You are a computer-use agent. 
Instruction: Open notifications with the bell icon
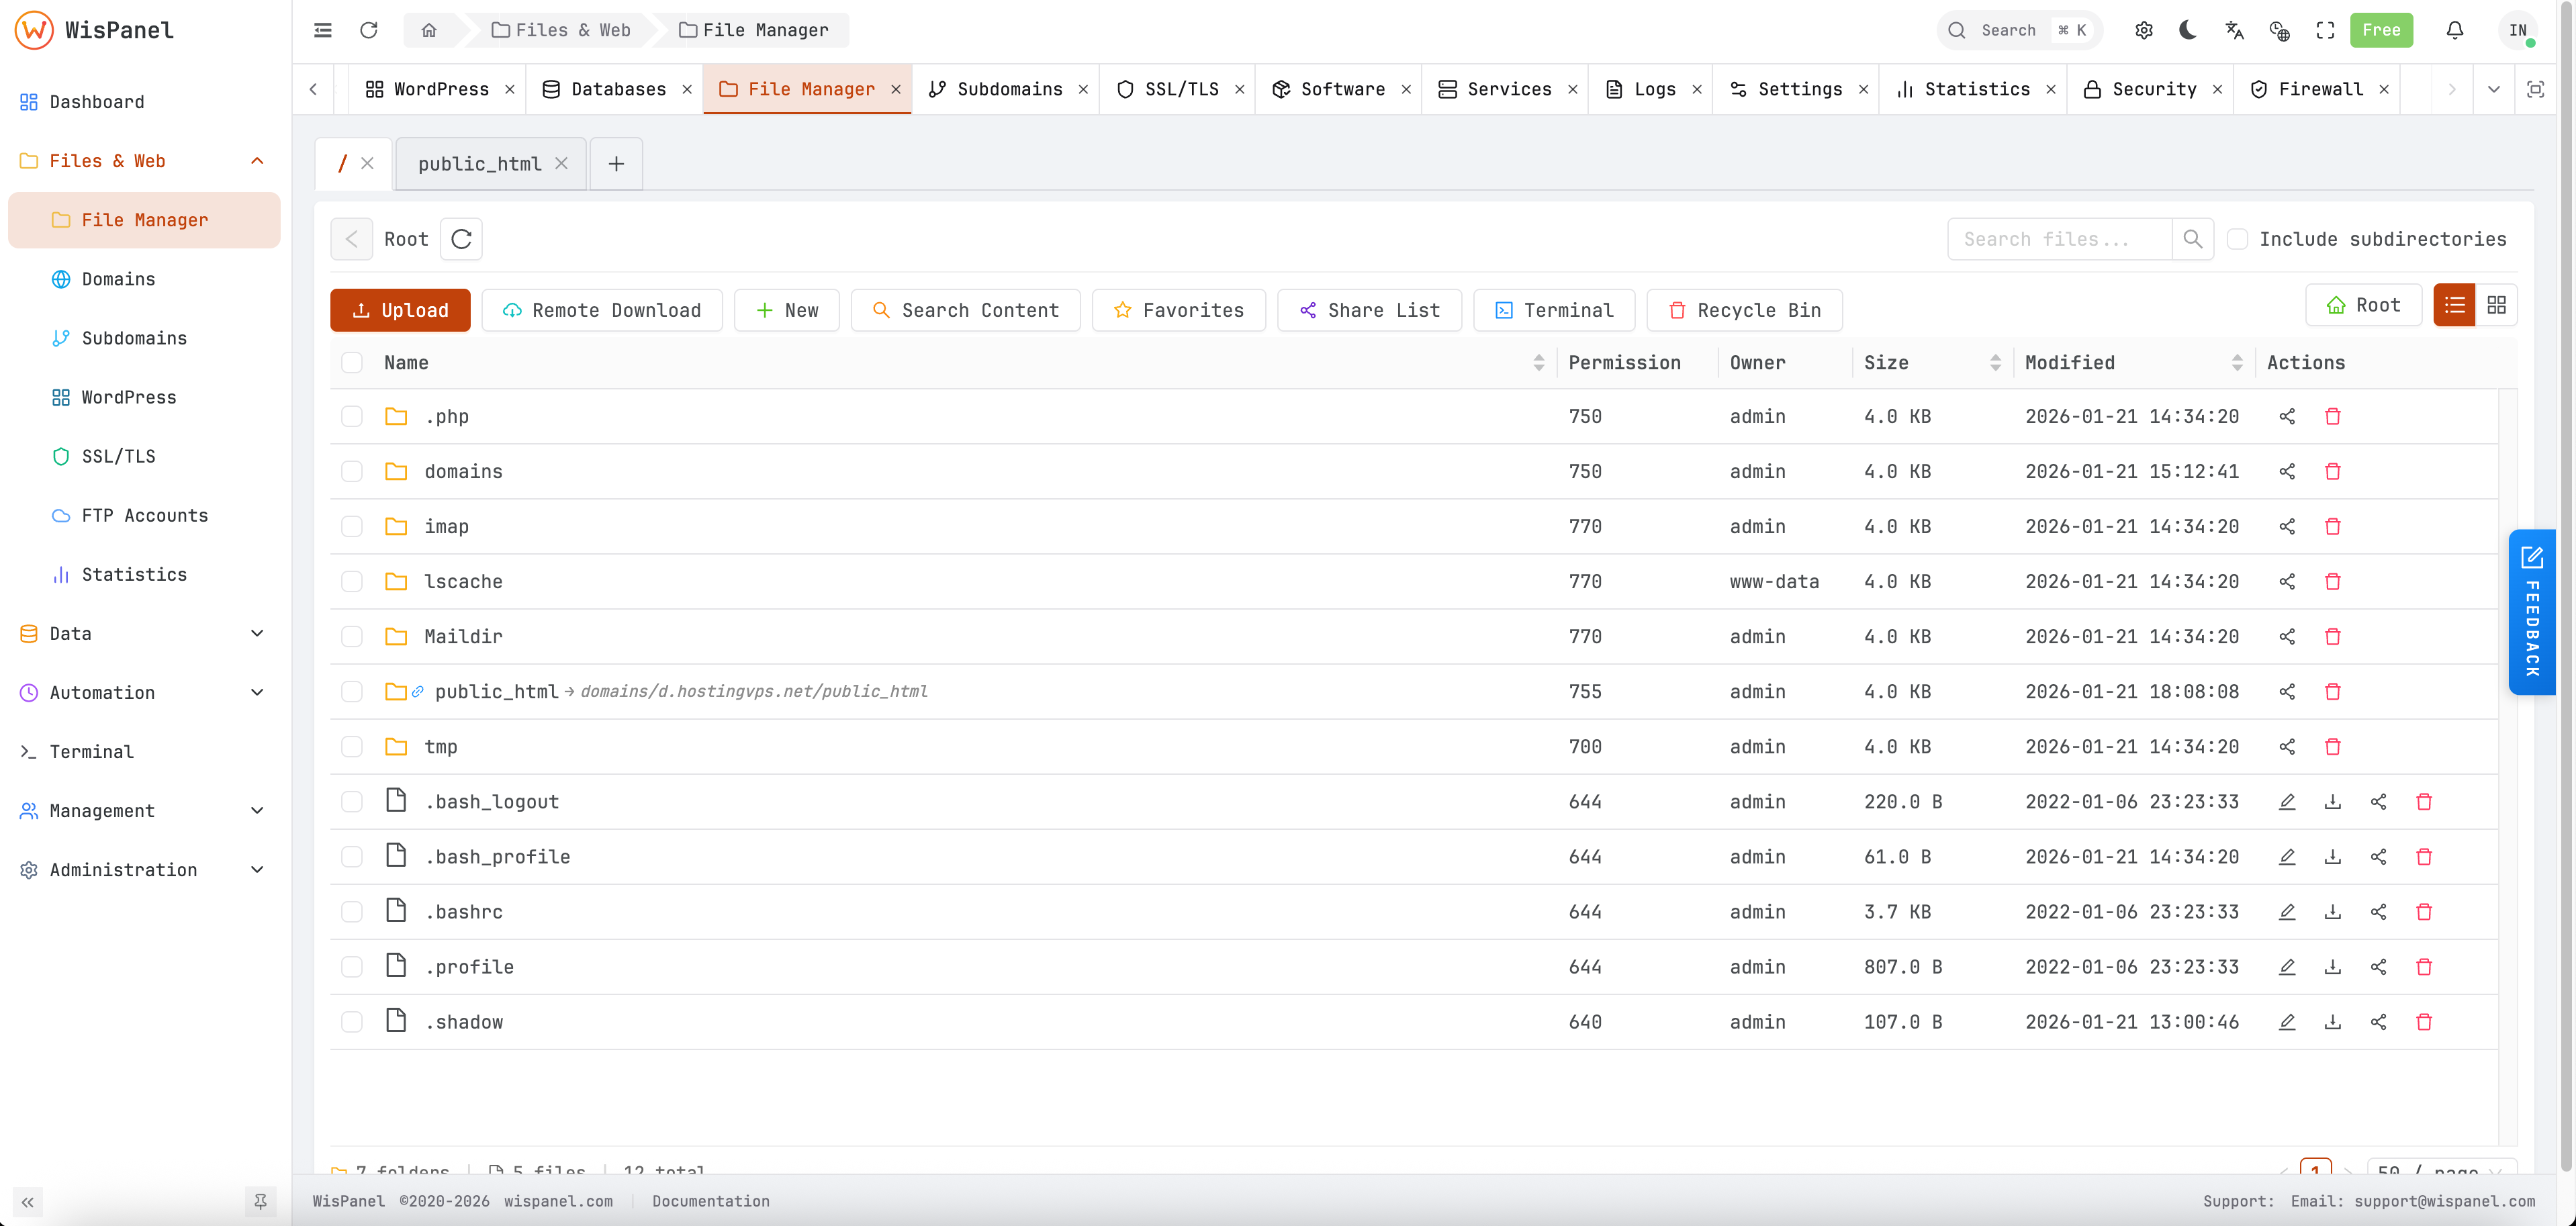pyautogui.click(x=2455, y=30)
